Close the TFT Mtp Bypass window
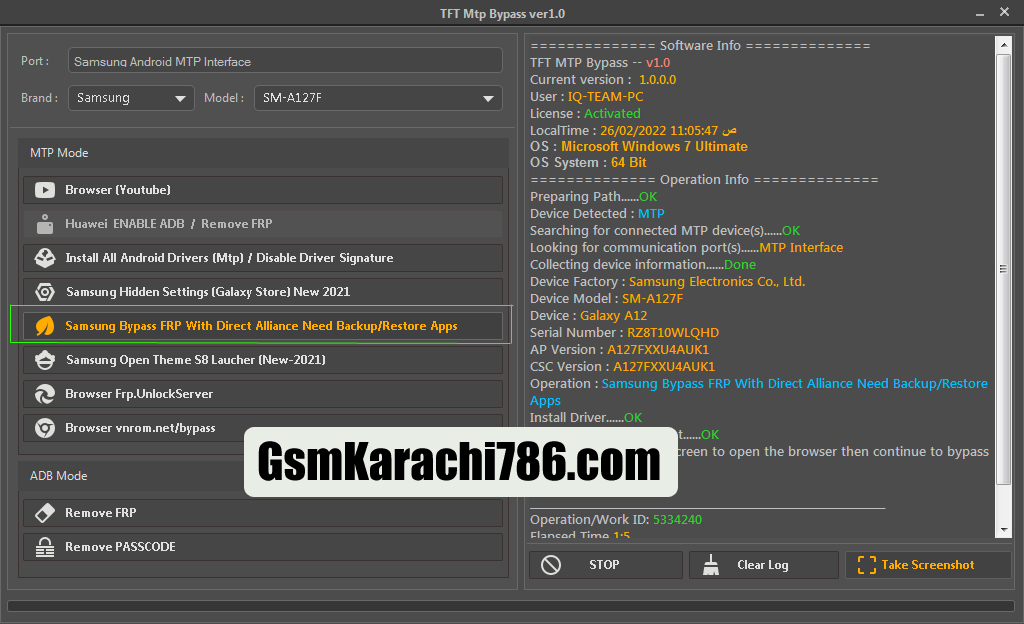 (x=1004, y=12)
